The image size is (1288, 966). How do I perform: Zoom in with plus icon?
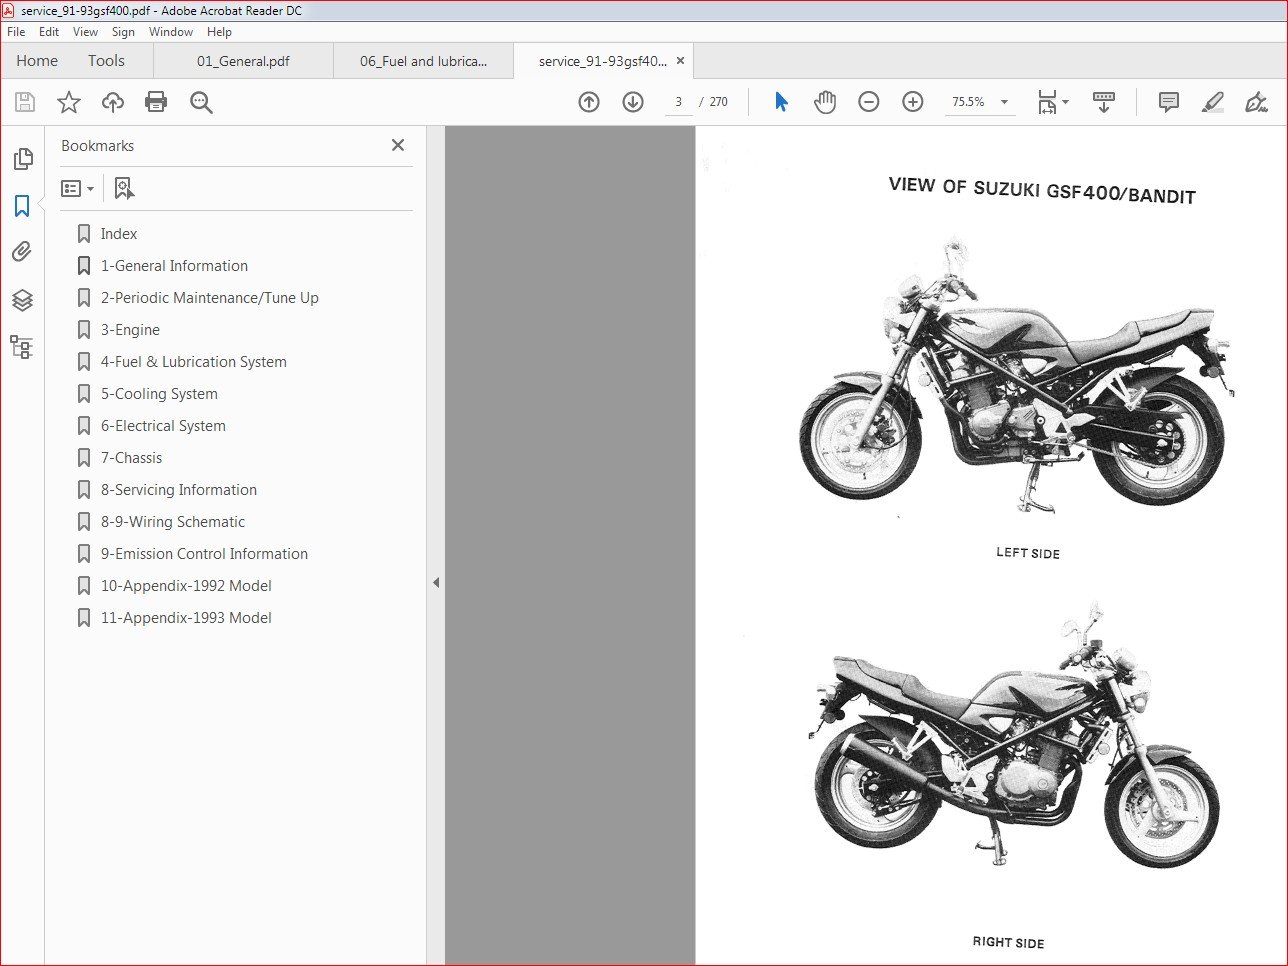click(913, 102)
